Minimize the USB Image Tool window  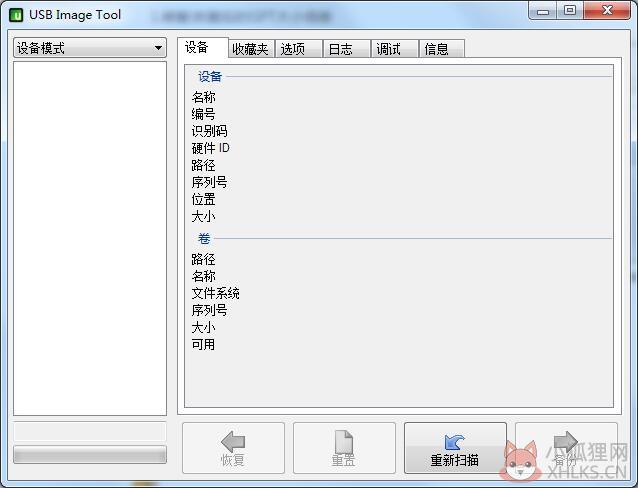(x=542, y=11)
